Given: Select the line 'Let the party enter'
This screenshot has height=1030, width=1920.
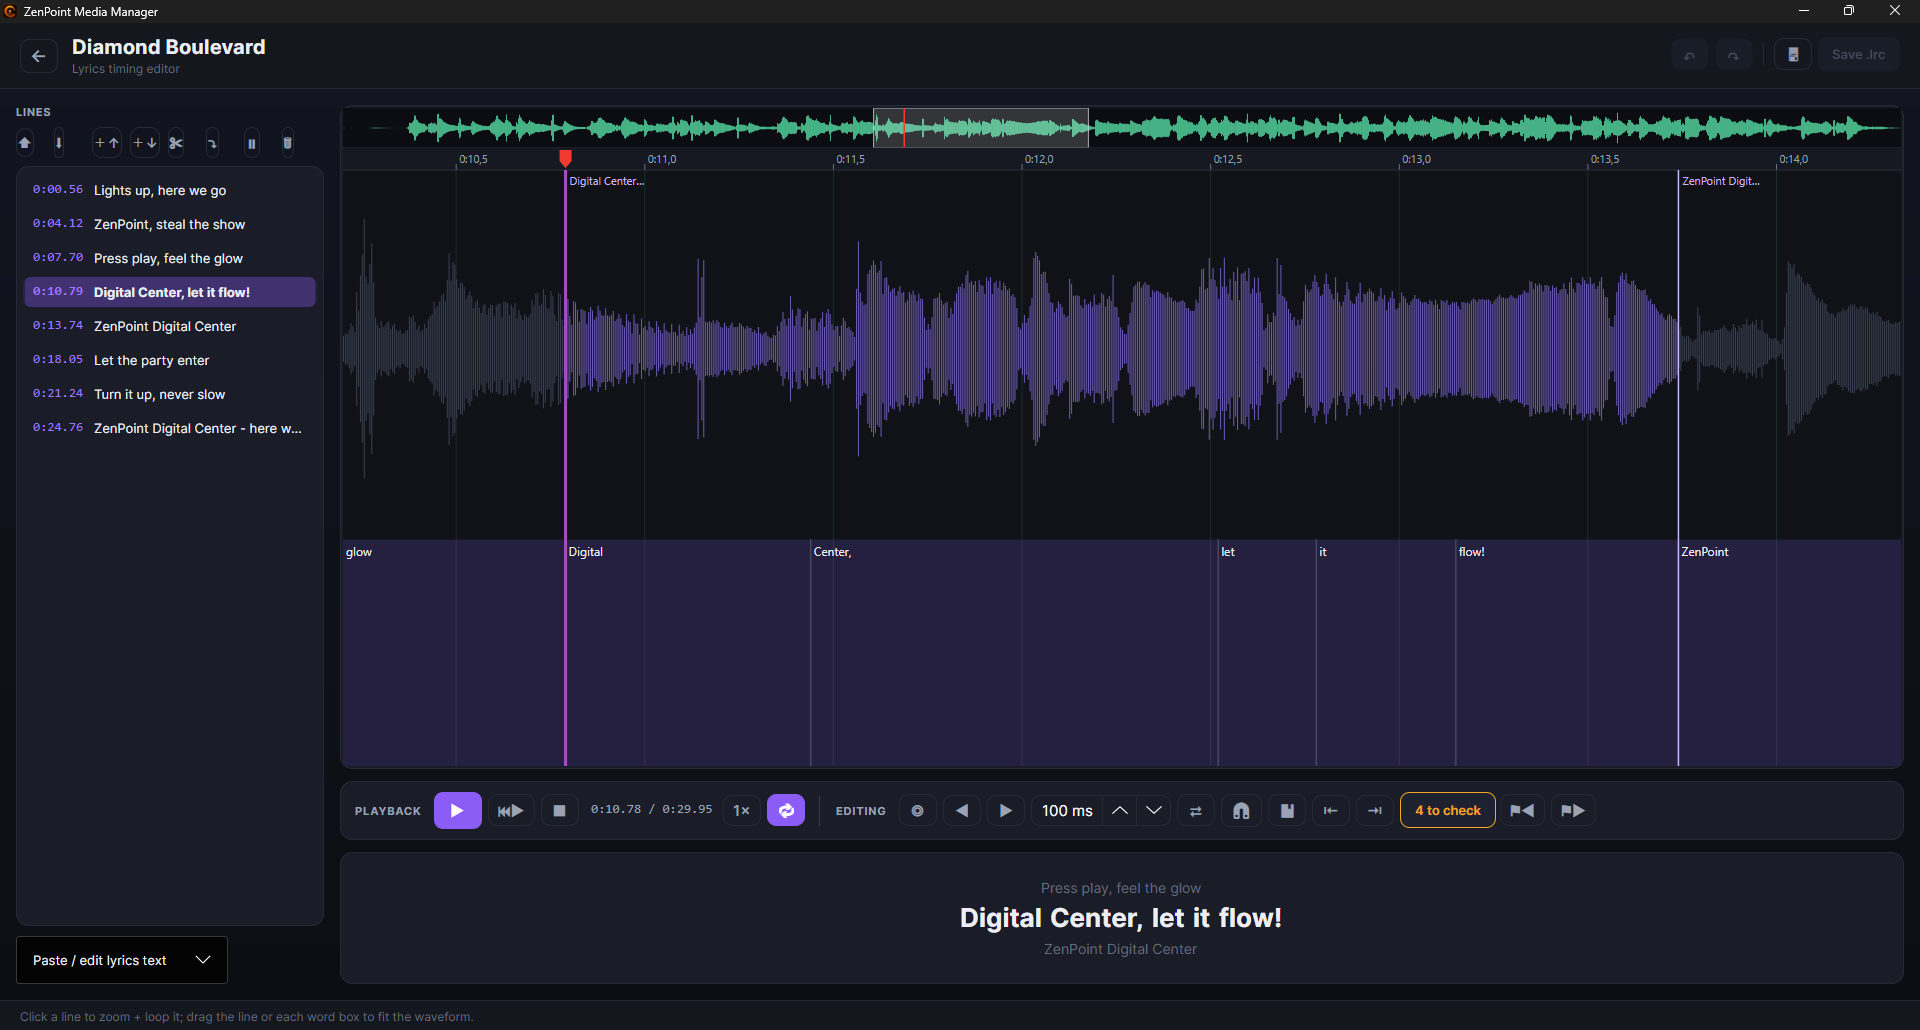Looking at the screenshot, I should (170, 360).
